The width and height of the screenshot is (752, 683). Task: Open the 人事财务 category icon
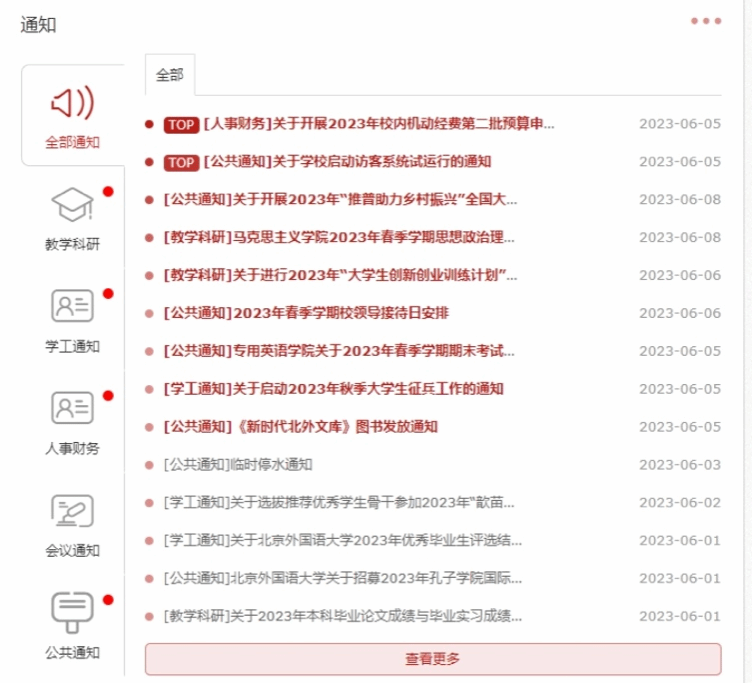coord(72,408)
